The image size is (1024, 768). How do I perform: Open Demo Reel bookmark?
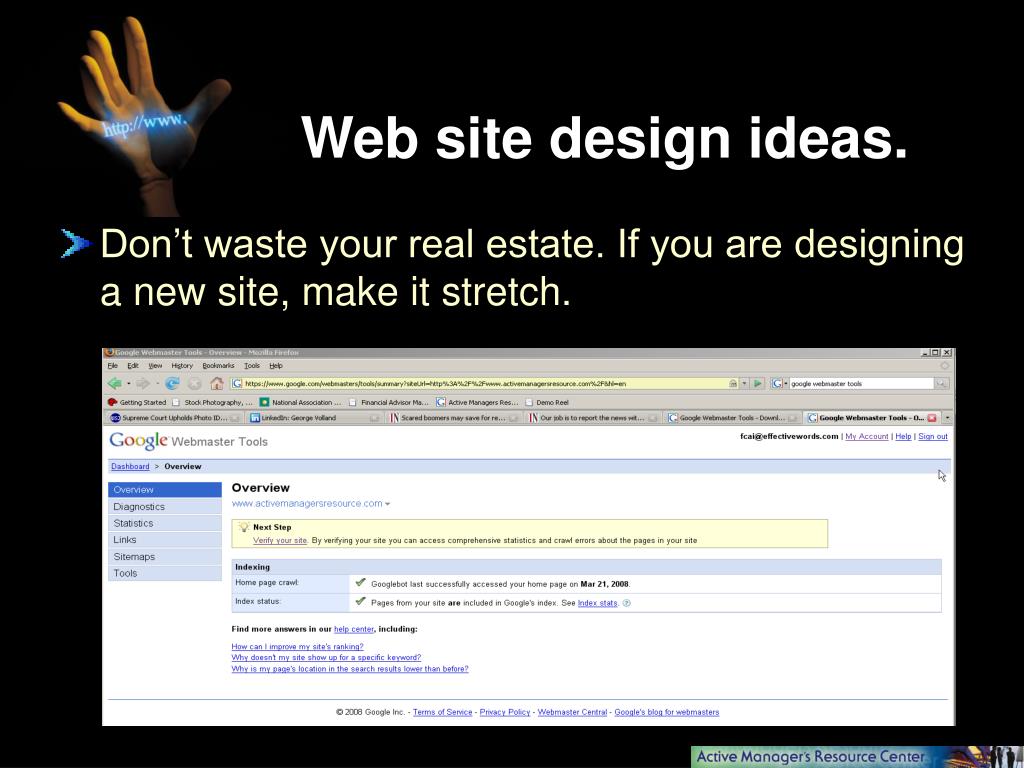pyautogui.click(x=547, y=402)
